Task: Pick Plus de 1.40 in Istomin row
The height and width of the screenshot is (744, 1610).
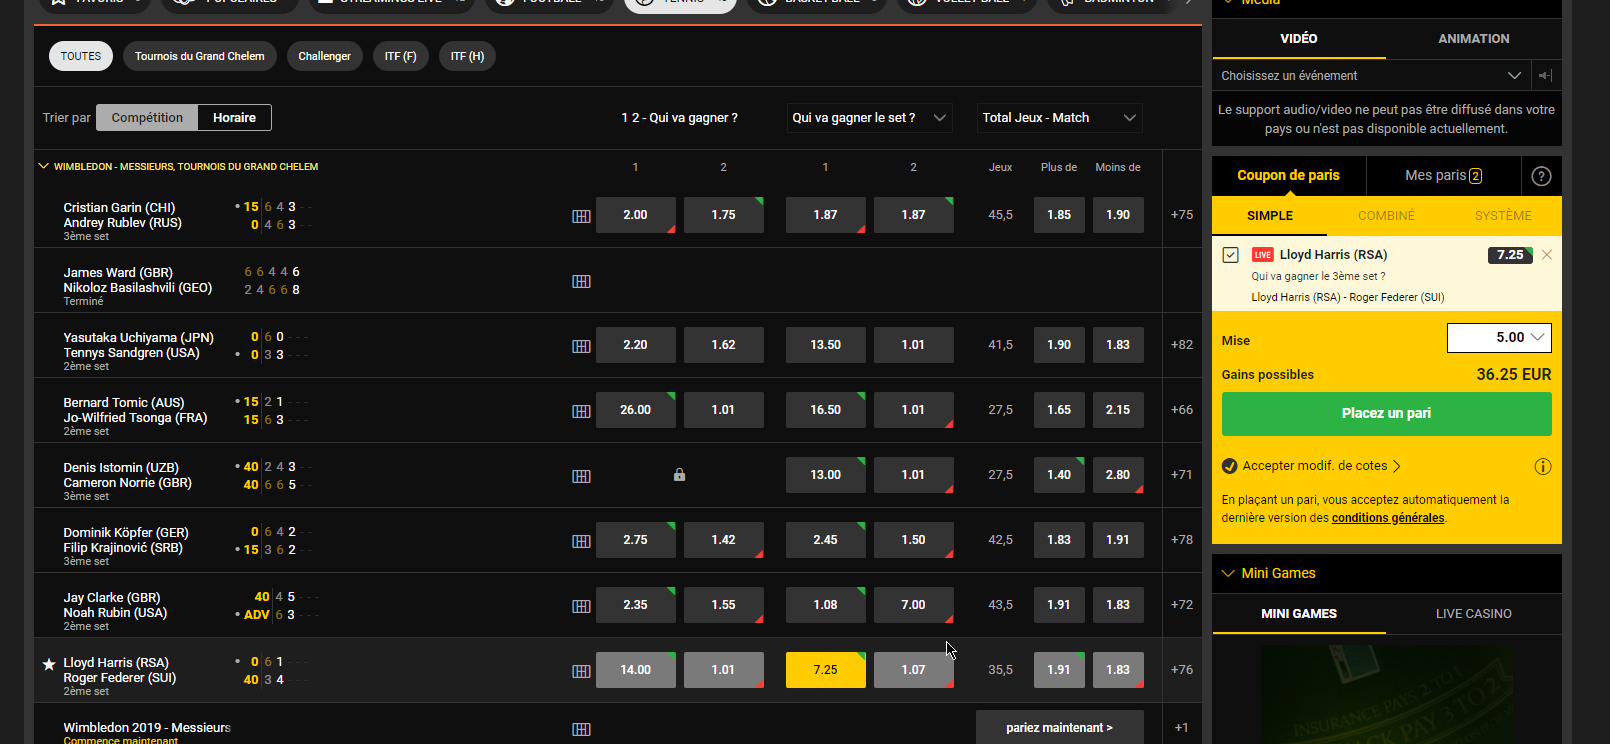Action: [x=1059, y=475]
